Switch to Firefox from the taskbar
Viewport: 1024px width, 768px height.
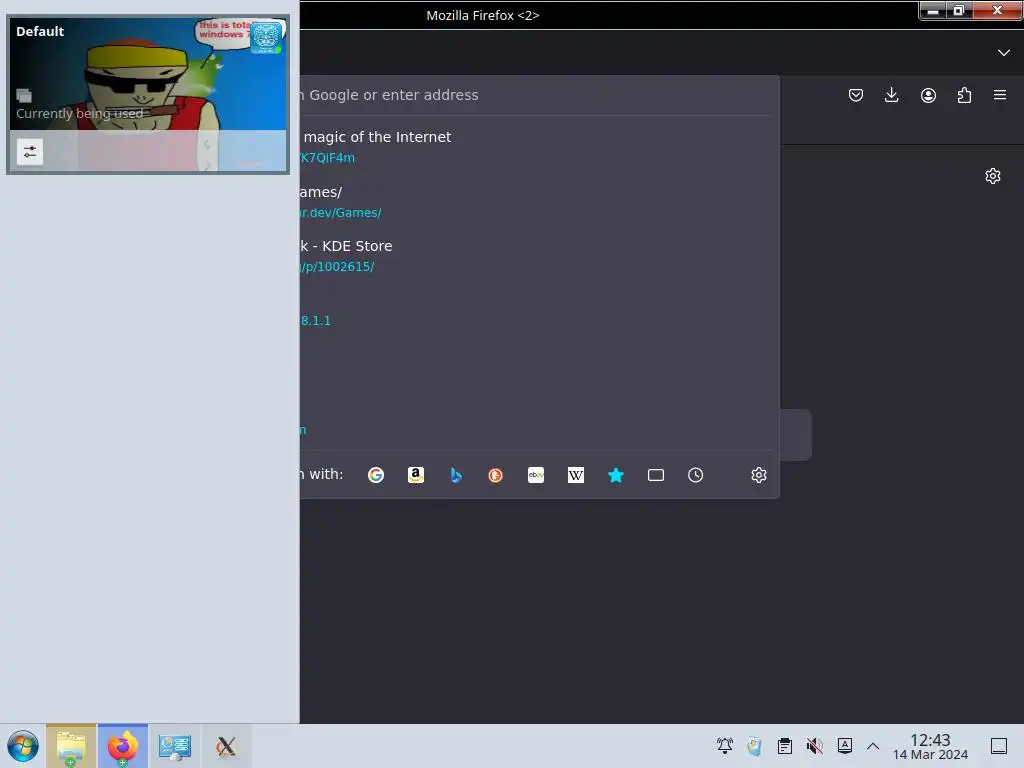(x=123, y=746)
